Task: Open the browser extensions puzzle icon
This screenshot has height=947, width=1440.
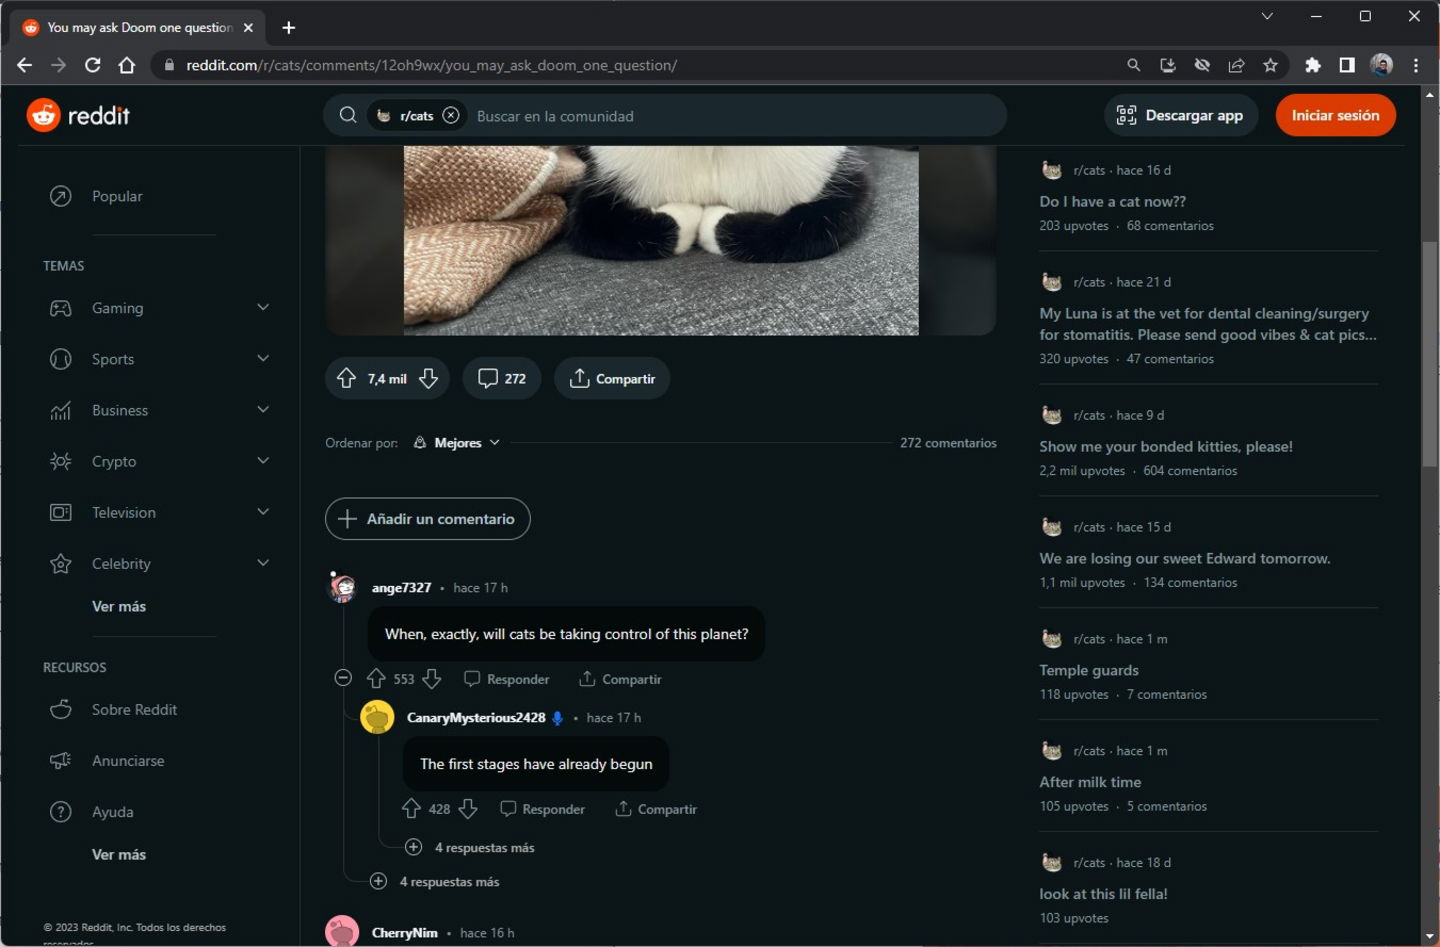Action: click(x=1312, y=65)
